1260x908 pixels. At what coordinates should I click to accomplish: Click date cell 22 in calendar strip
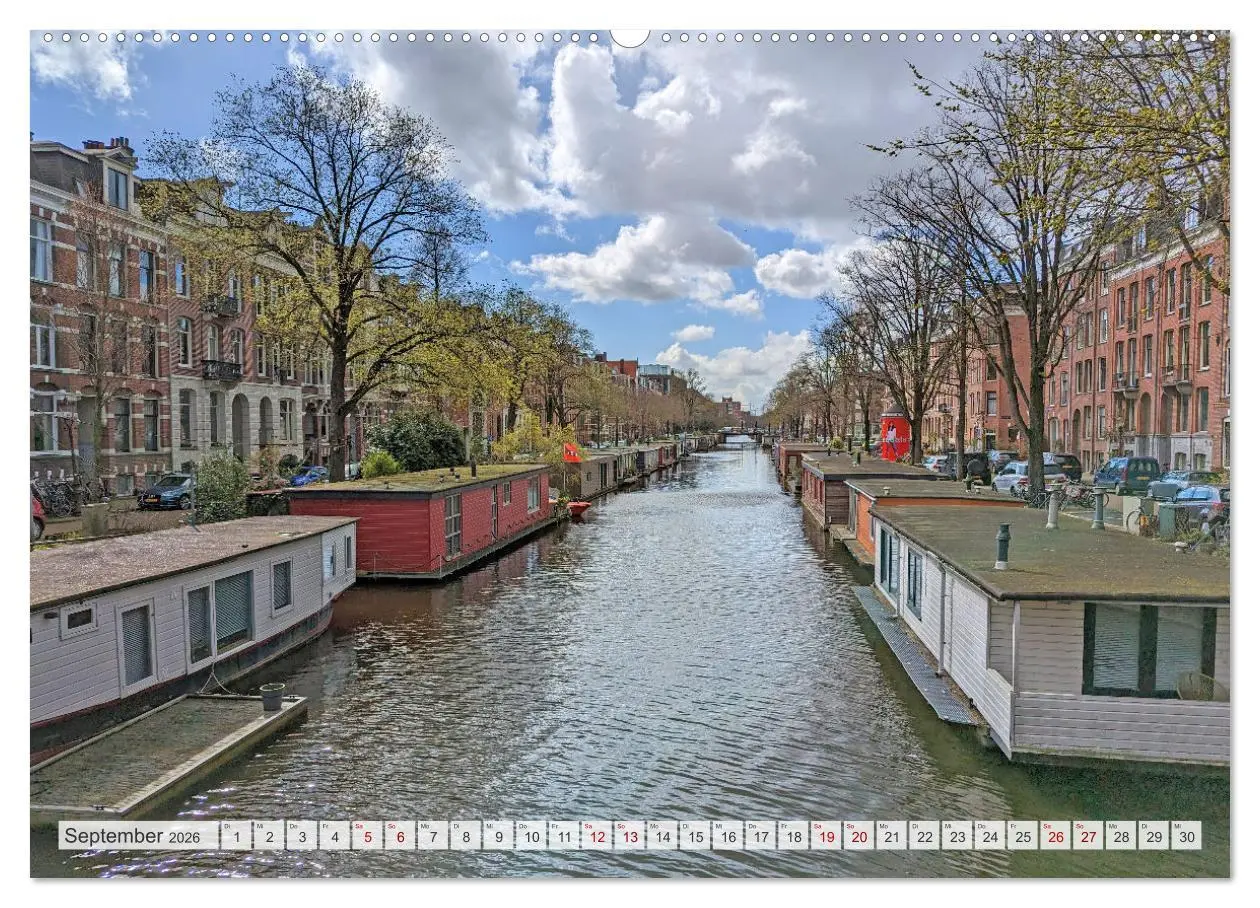point(924,836)
